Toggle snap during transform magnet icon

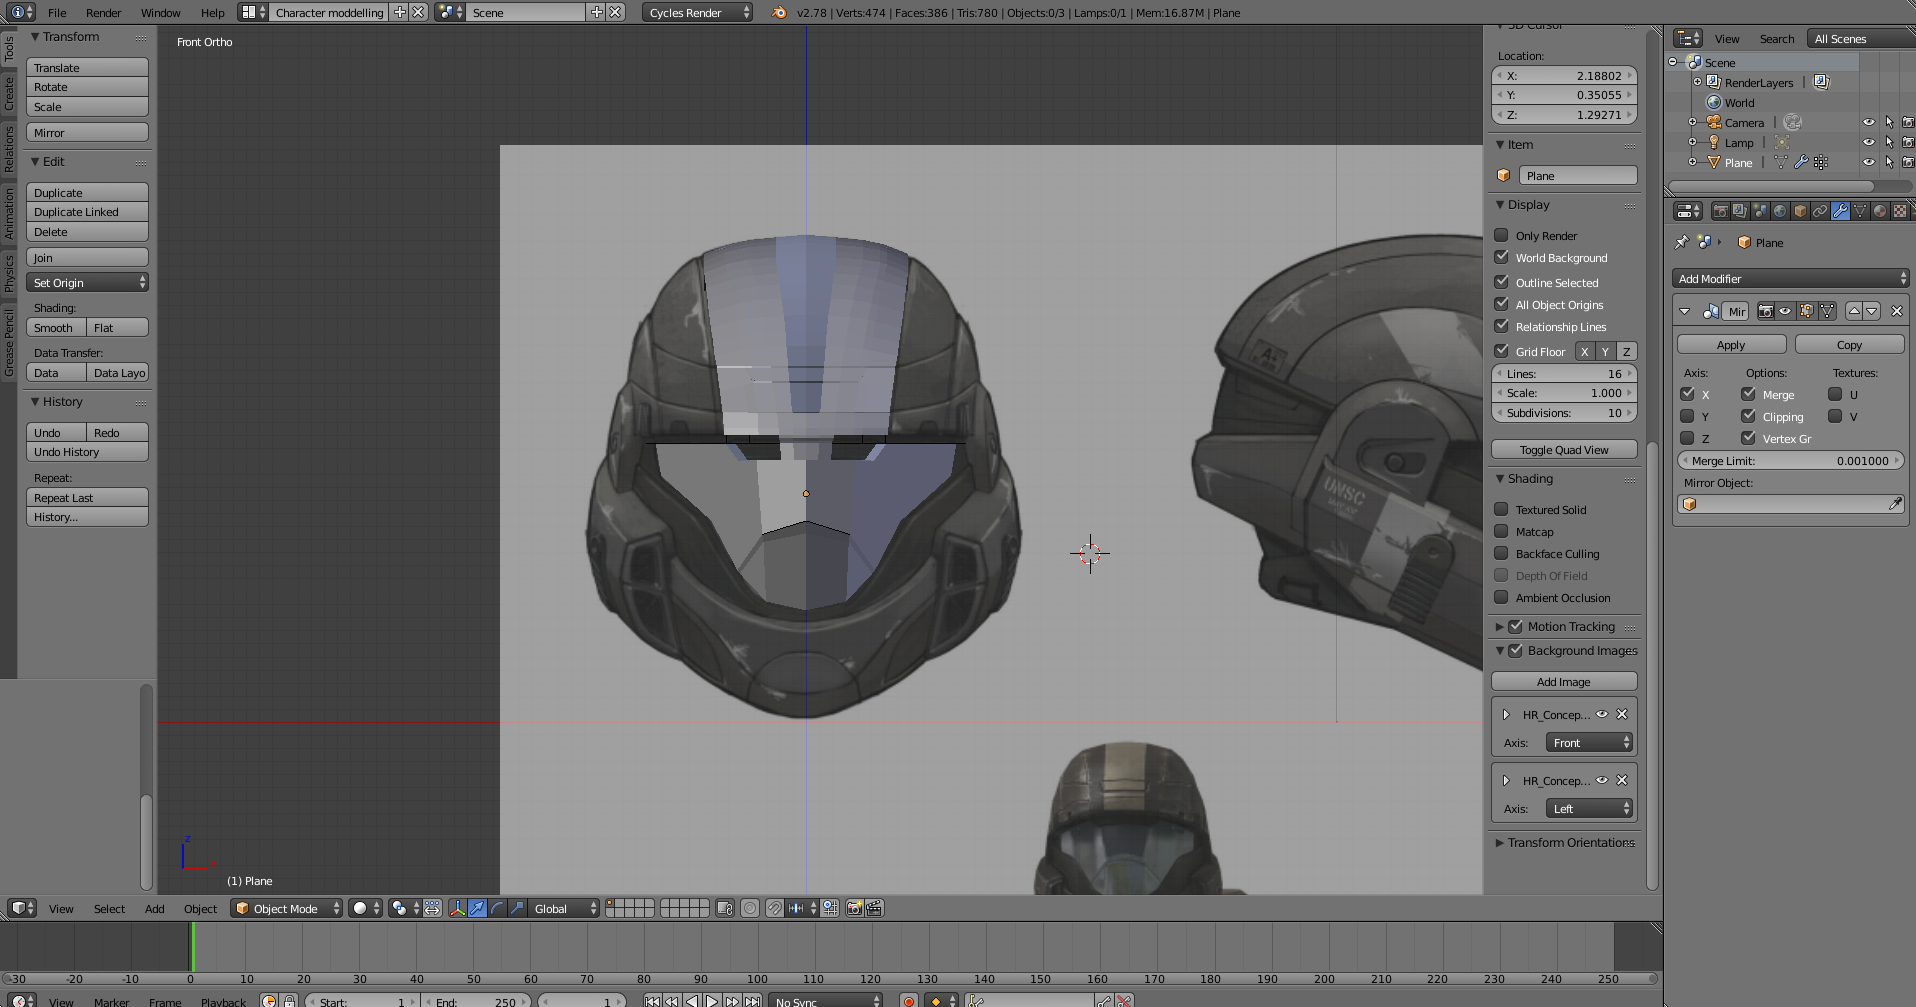point(775,908)
